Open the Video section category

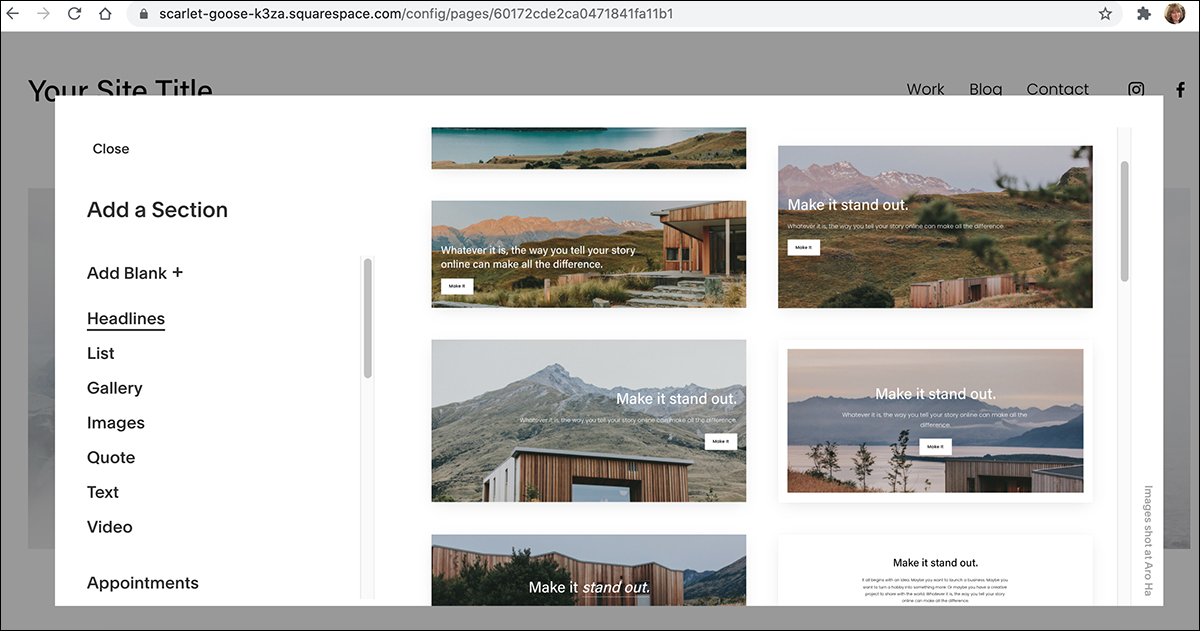click(x=110, y=527)
